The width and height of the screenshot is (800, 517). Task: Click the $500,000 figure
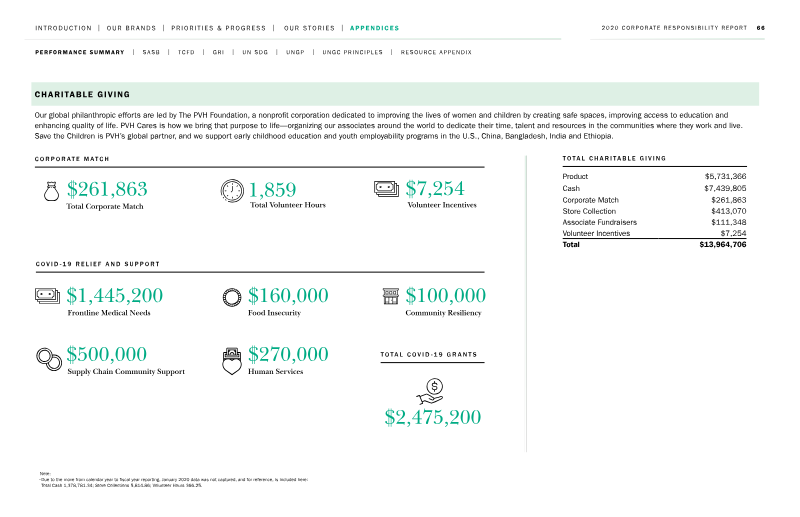click(107, 354)
